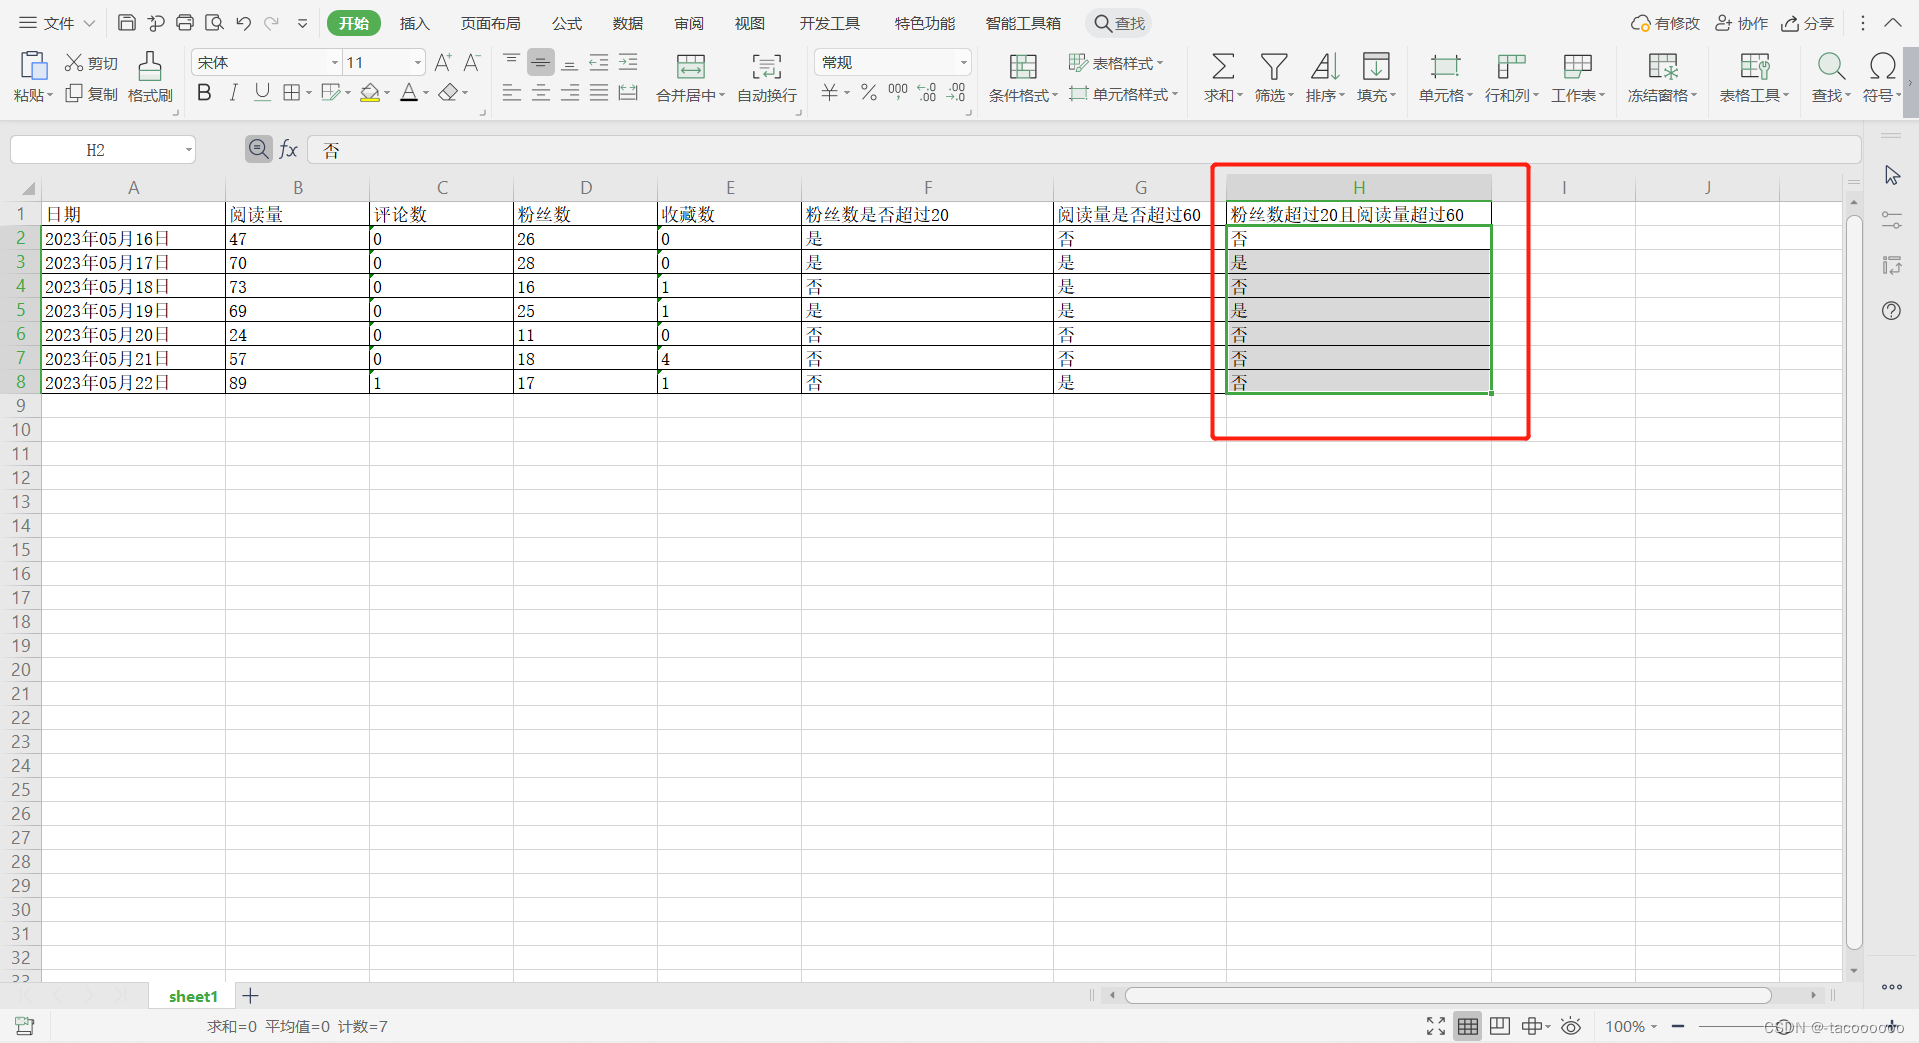Click 冻结窗格 freeze panes
Image resolution: width=1919 pixels, height=1043 pixels.
1662,77
